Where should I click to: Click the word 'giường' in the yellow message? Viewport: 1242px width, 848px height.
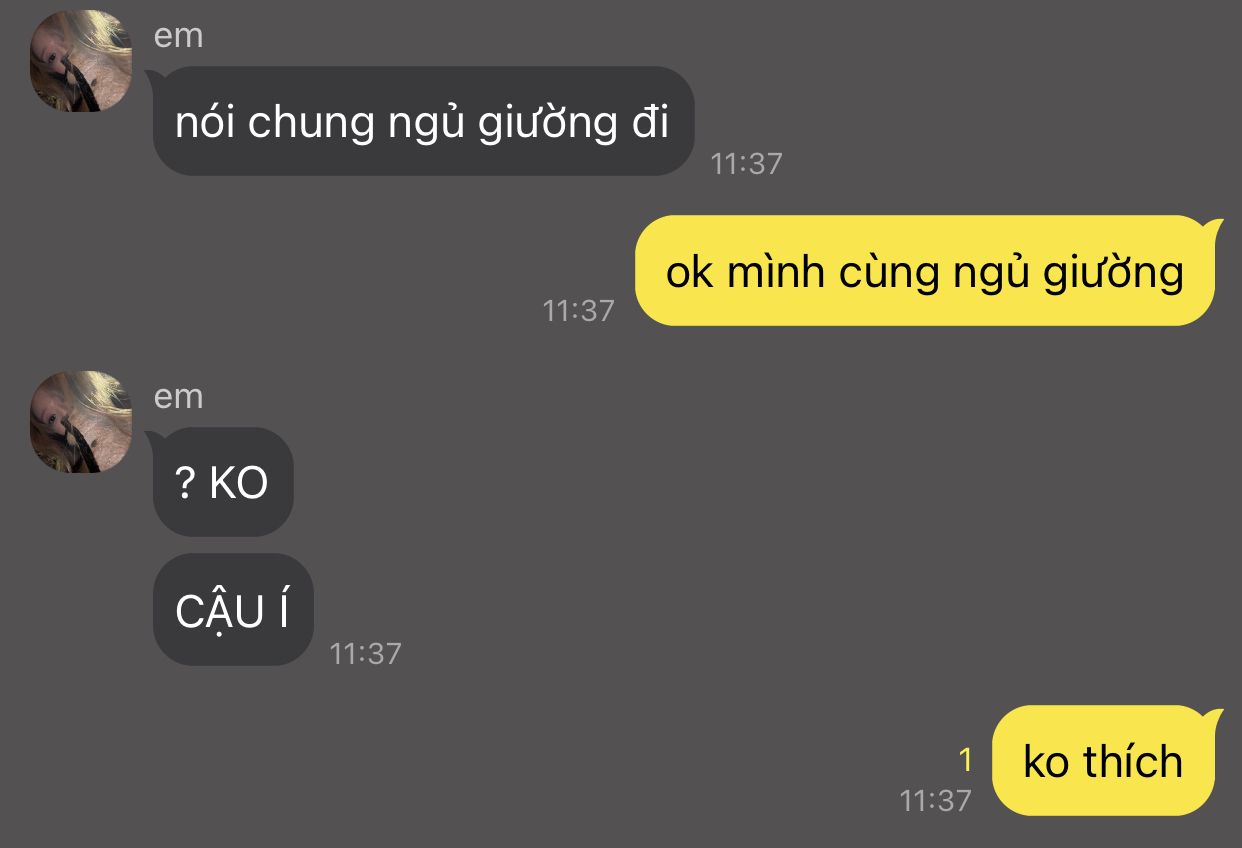tap(1113, 273)
